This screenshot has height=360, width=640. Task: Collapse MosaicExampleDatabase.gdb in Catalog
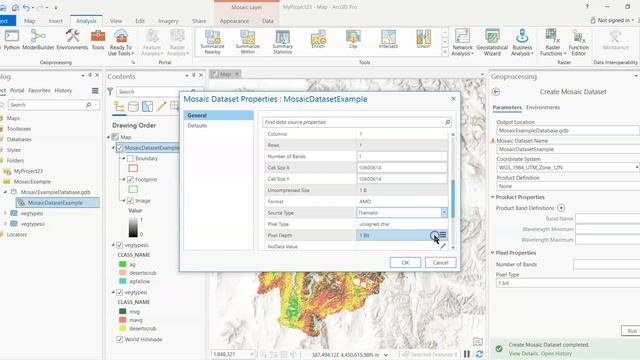tap(5, 192)
